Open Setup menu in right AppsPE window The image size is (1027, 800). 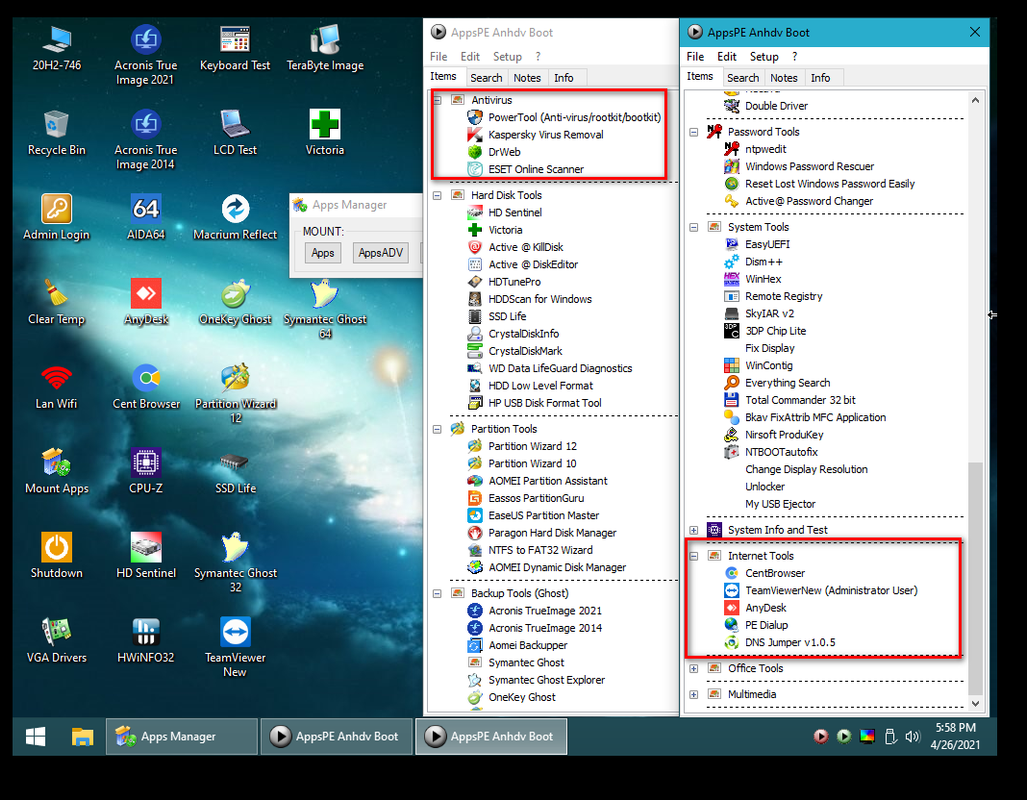[764, 57]
